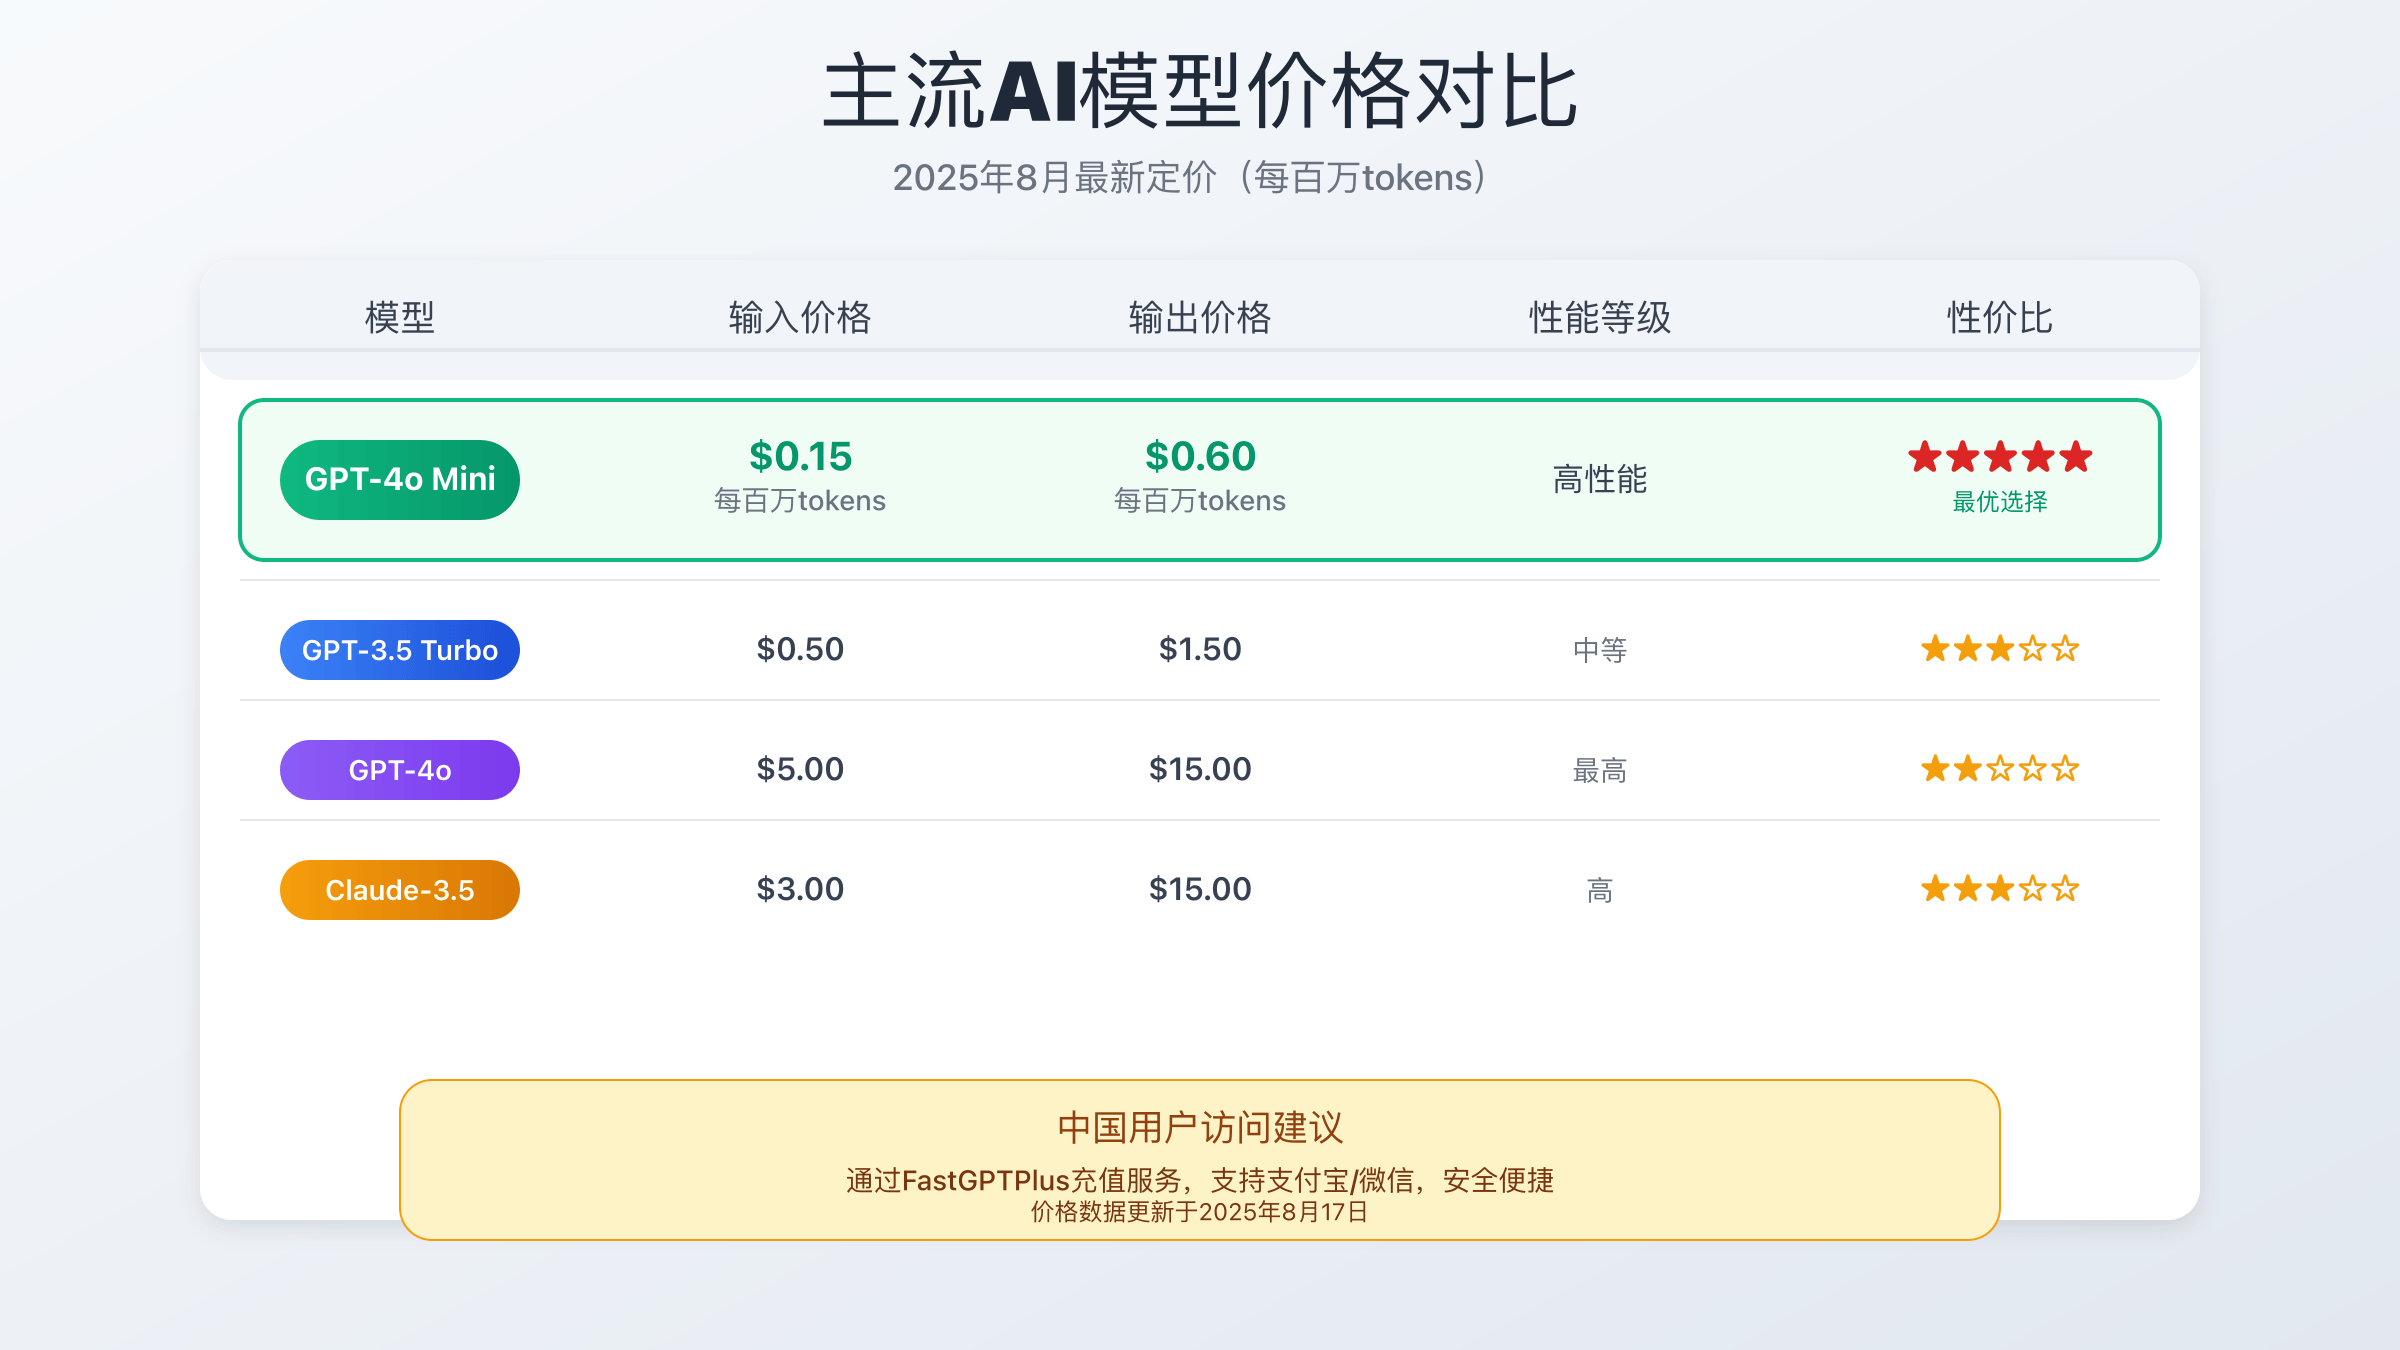Click the 输入价格 column header
The width and height of the screenshot is (2400, 1350).
pyautogui.click(x=800, y=318)
